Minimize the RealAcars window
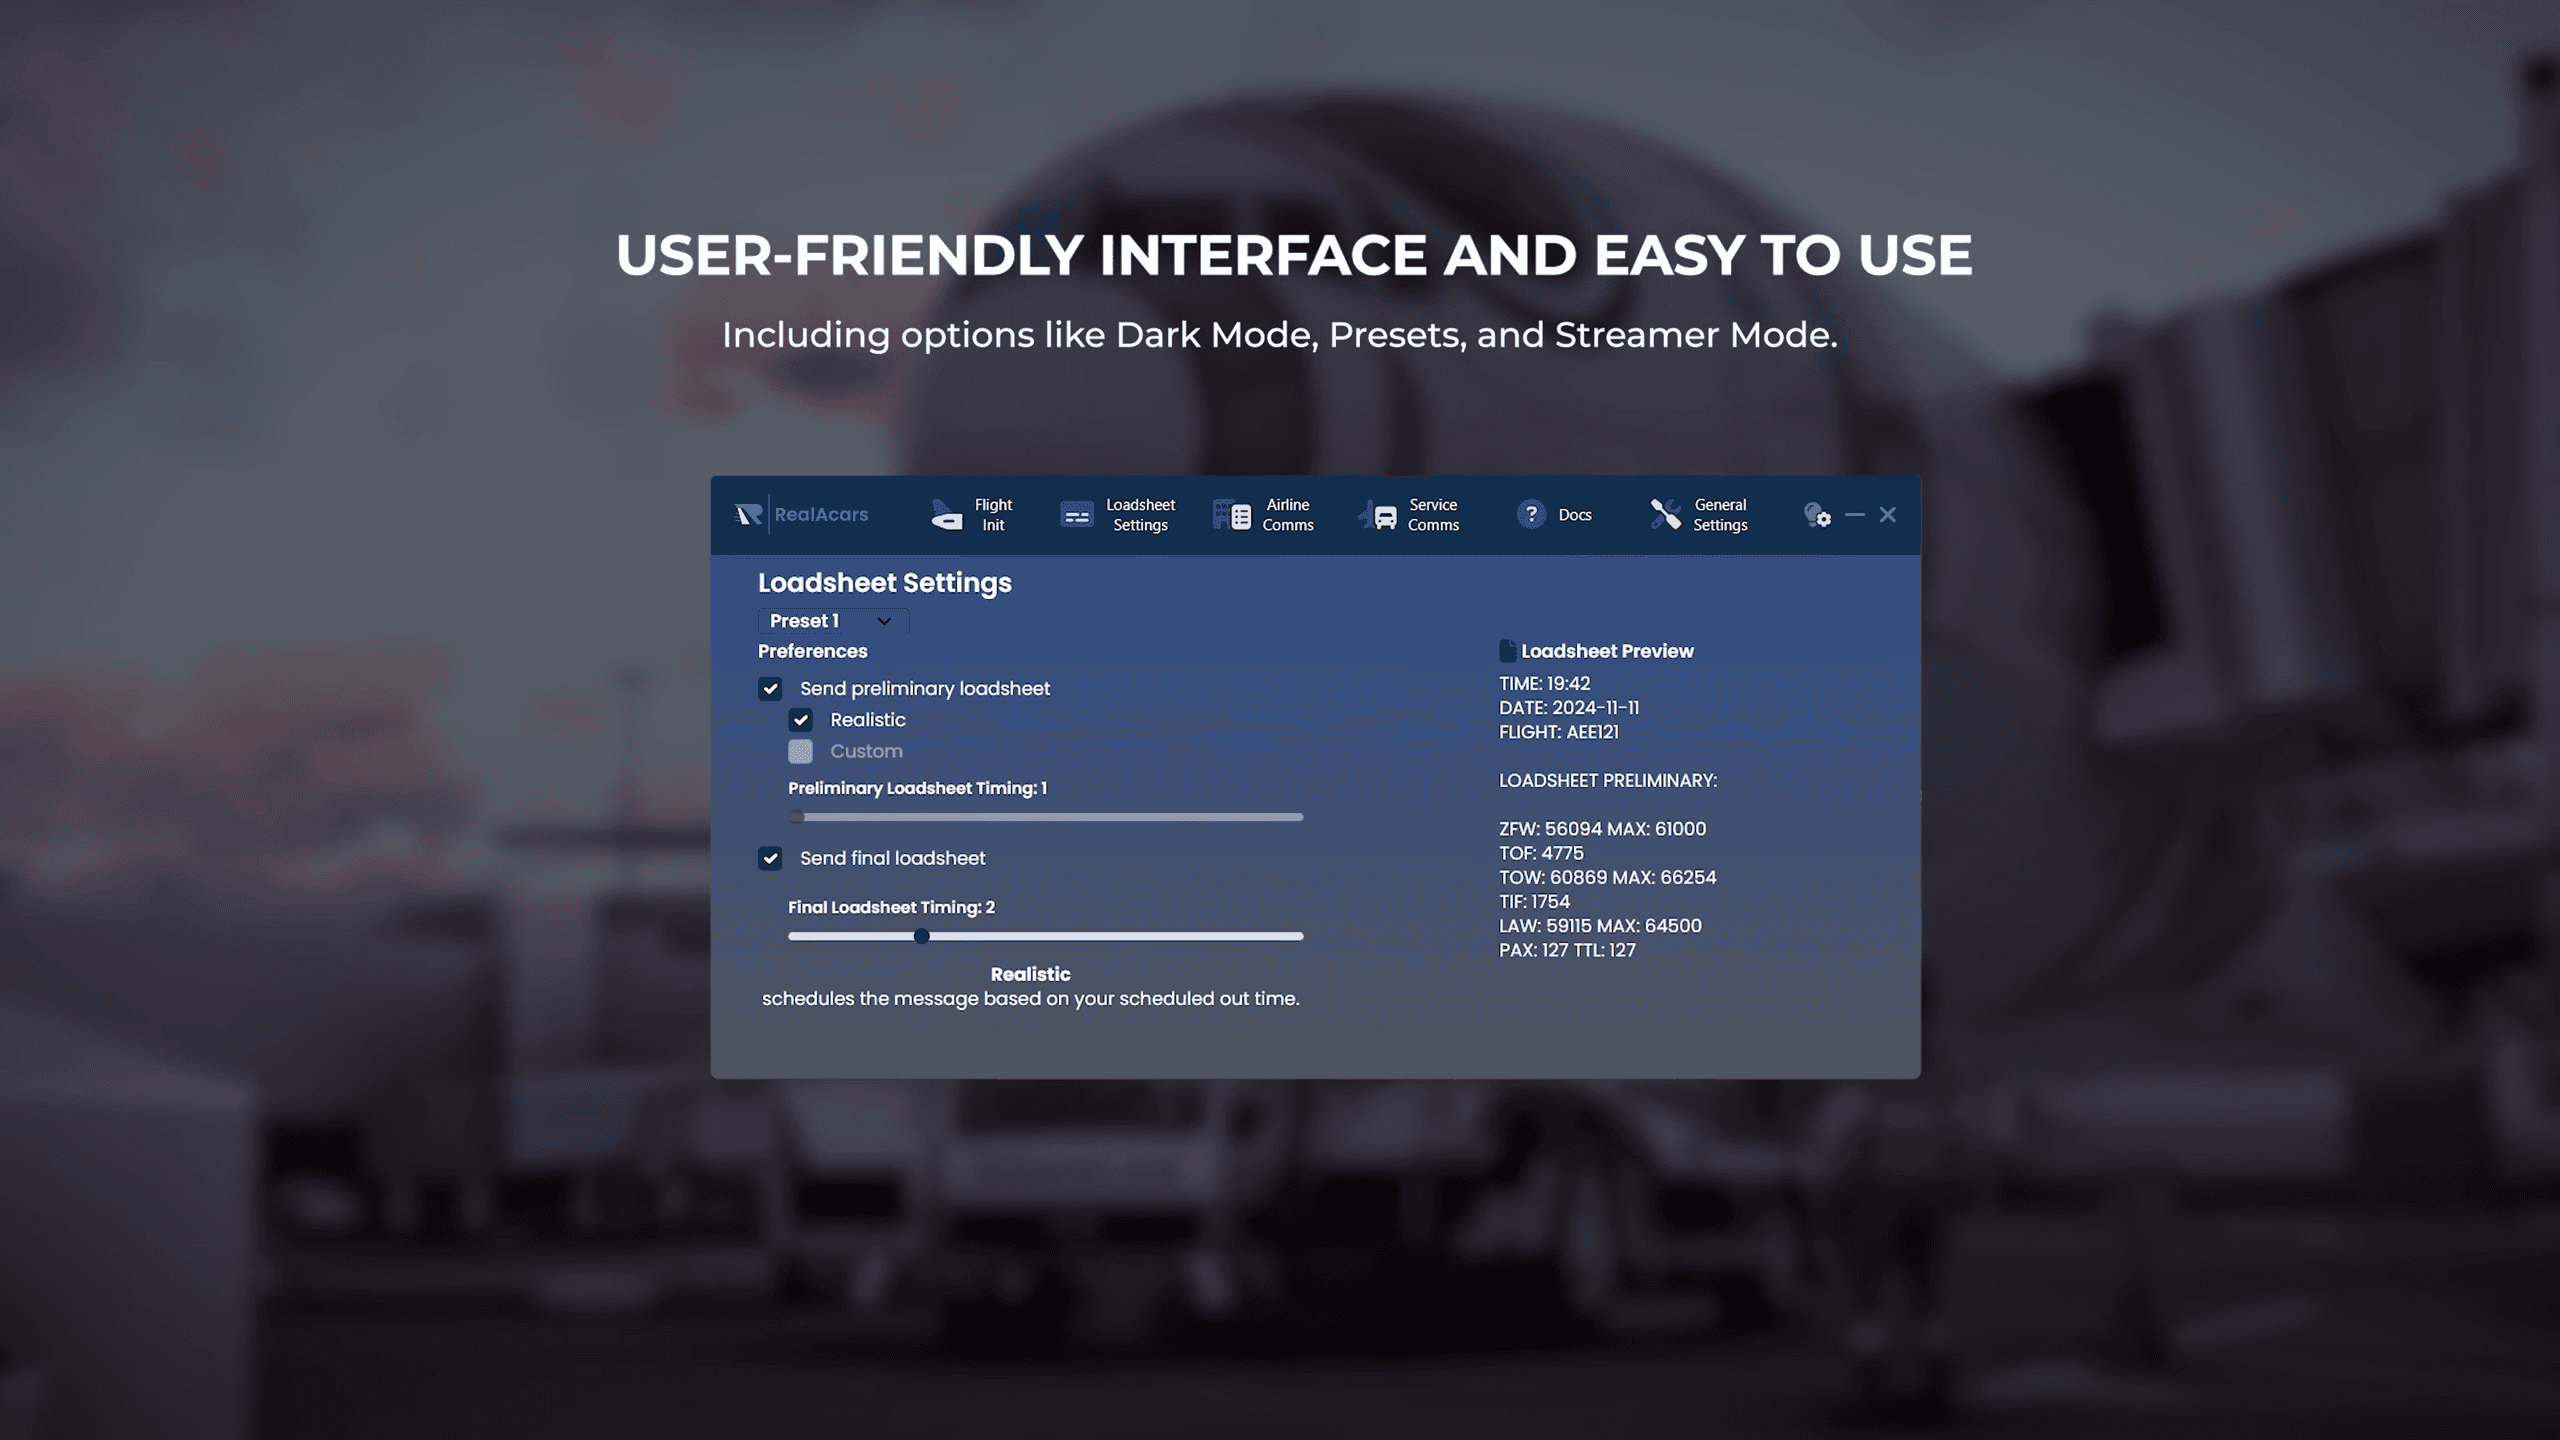Viewport: 2560px width, 1440px height. coord(1855,515)
